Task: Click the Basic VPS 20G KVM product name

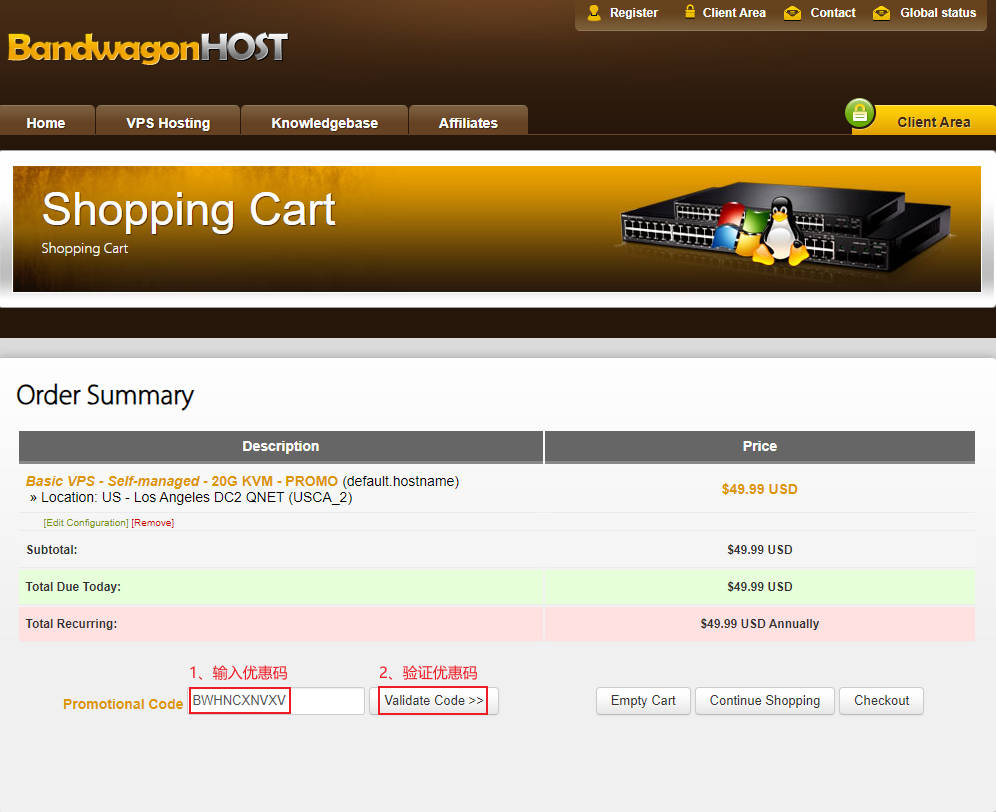Action: (x=182, y=481)
